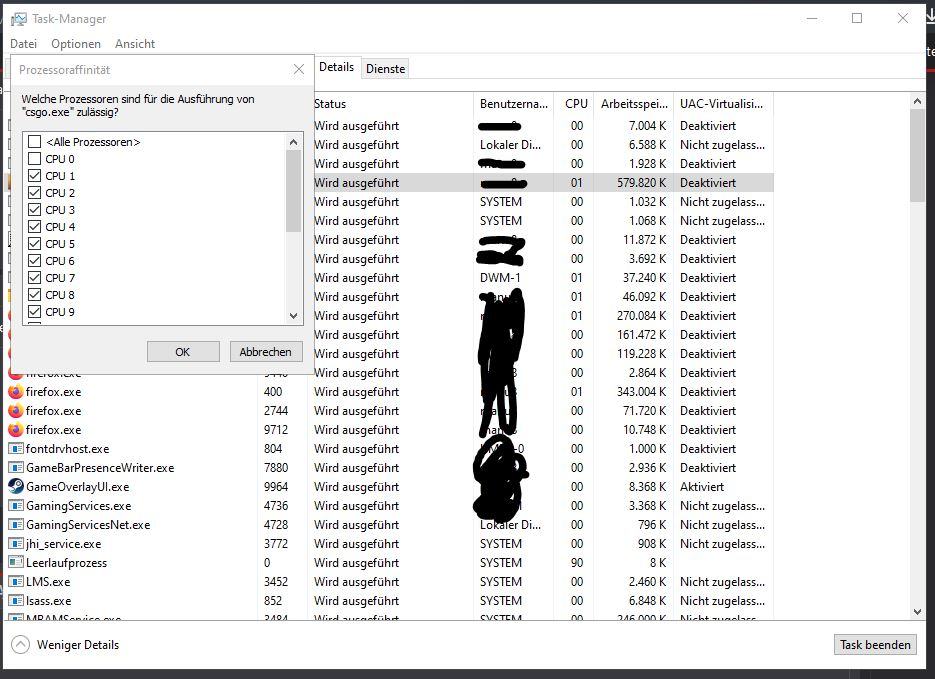Click the GamingServices.exe process icon
The height and width of the screenshot is (679, 935).
click(x=16, y=506)
